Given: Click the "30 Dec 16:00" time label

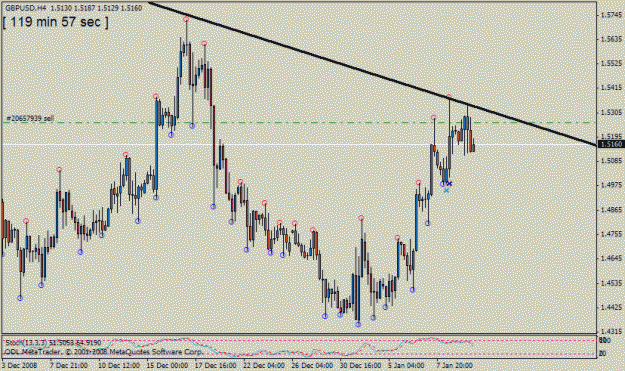Looking at the screenshot, I should tap(361, 365).
